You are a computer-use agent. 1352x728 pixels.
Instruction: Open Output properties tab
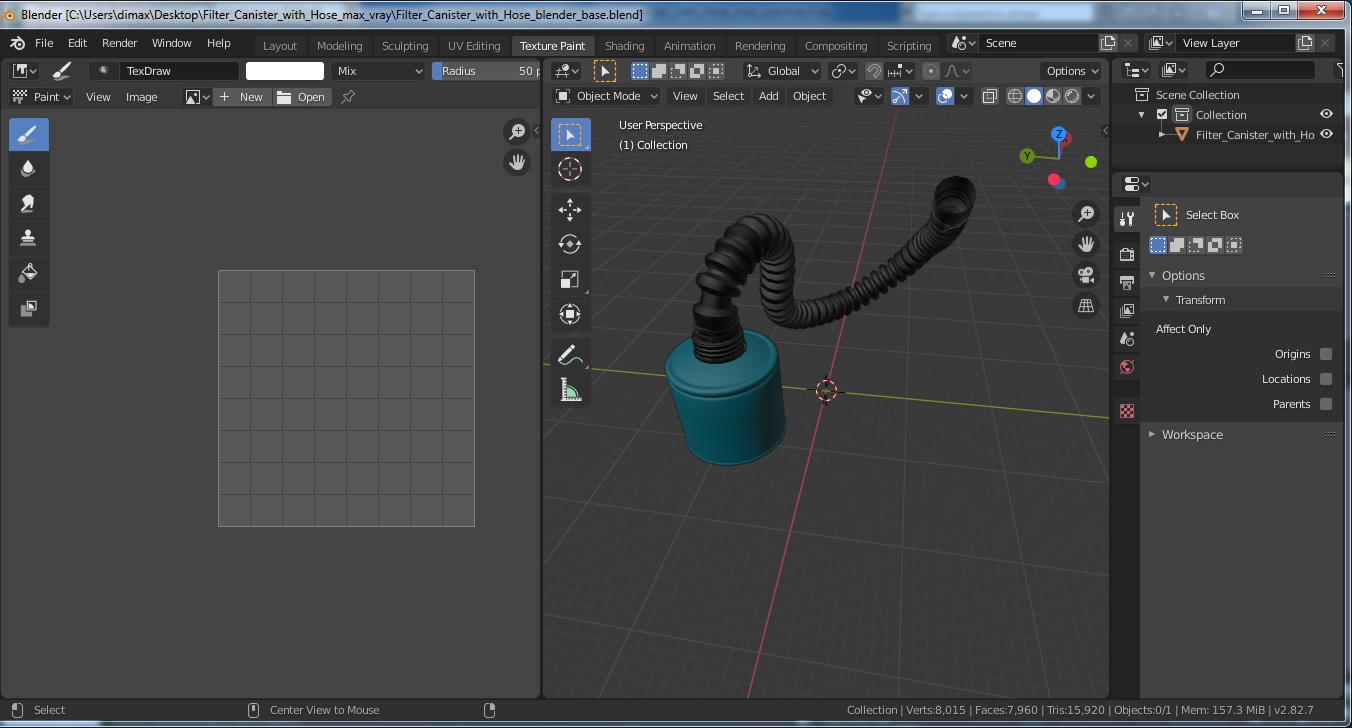click(x=1127, y=283)
